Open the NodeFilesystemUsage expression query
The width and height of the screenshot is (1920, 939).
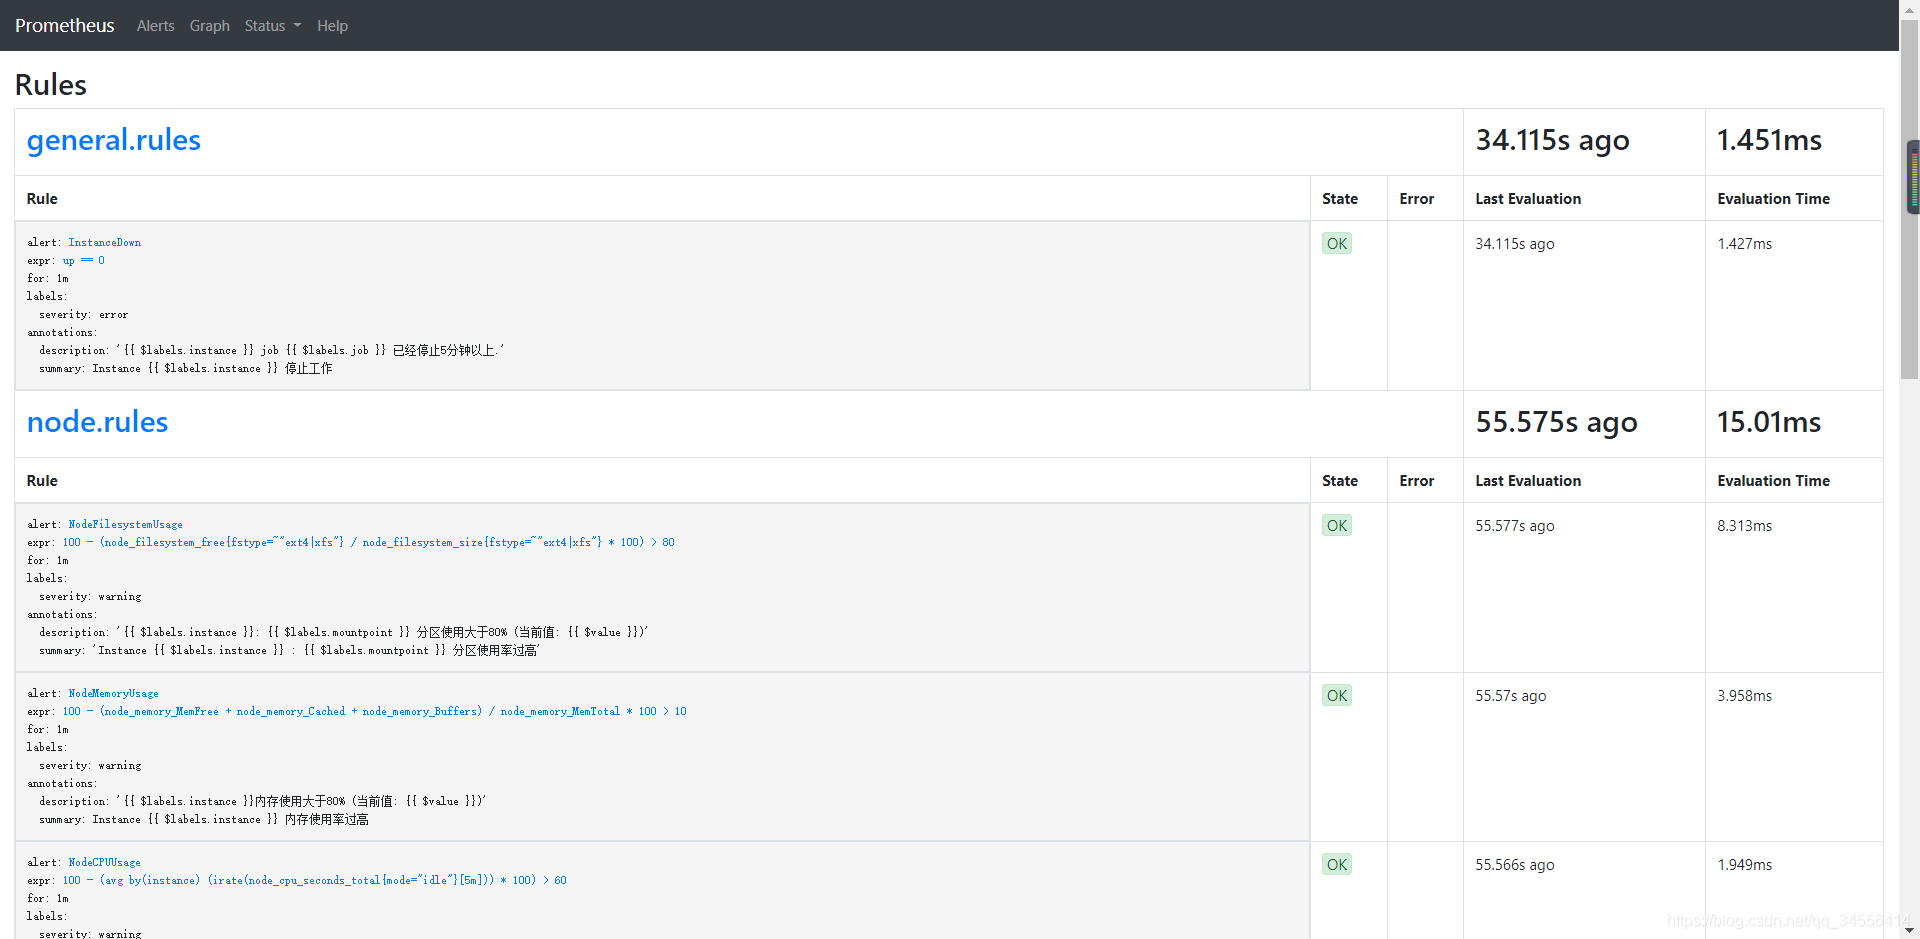369,542
